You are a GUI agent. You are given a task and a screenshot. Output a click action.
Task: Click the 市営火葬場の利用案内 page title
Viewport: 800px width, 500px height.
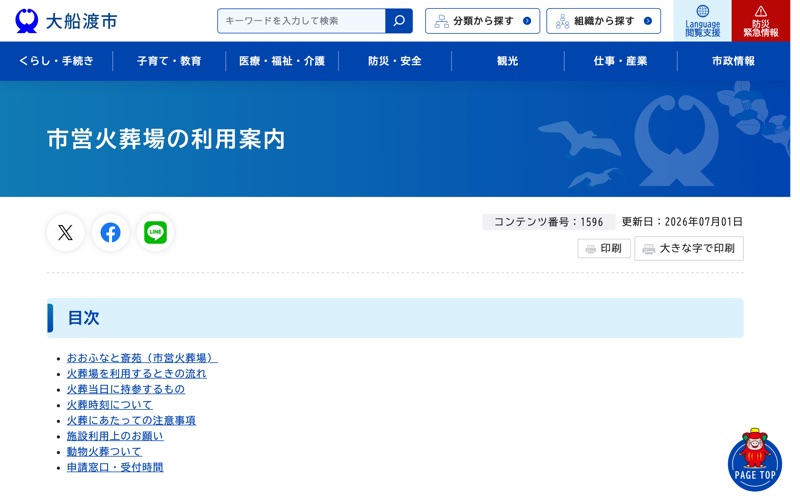tap(166, 139)
